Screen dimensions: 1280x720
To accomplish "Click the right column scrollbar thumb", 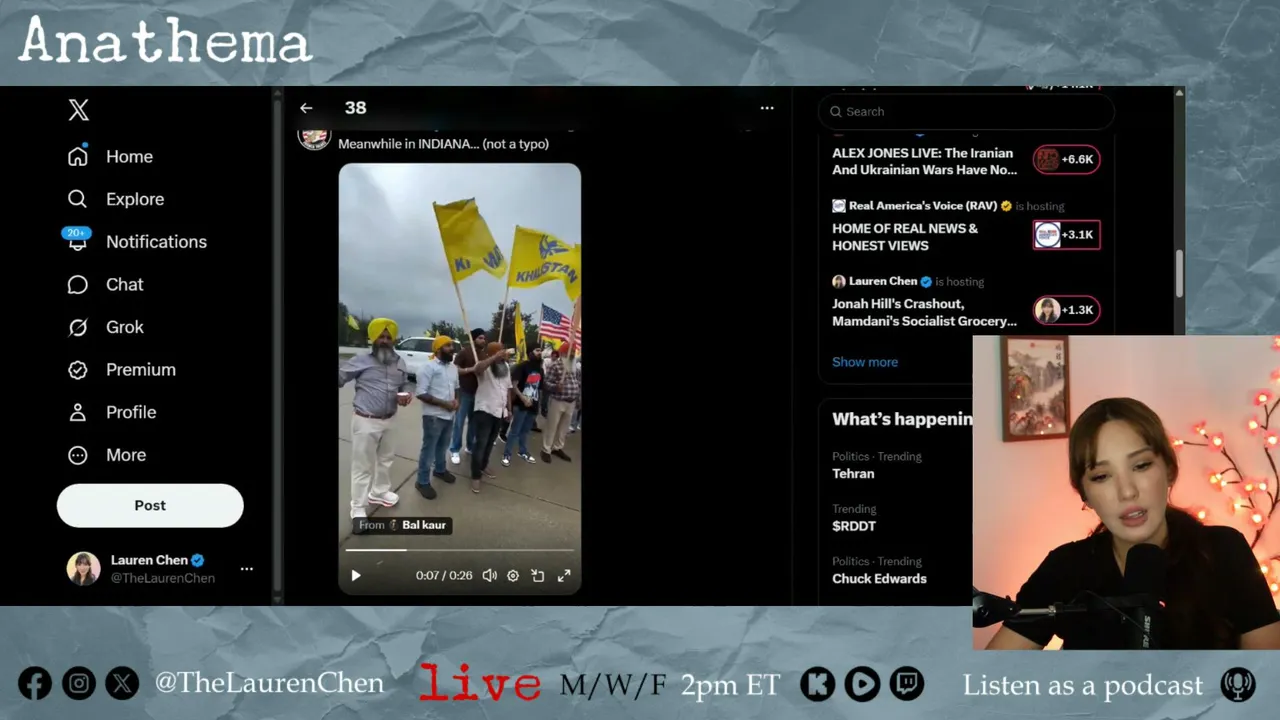I will pyautogui.click(x=1179, y=273).
